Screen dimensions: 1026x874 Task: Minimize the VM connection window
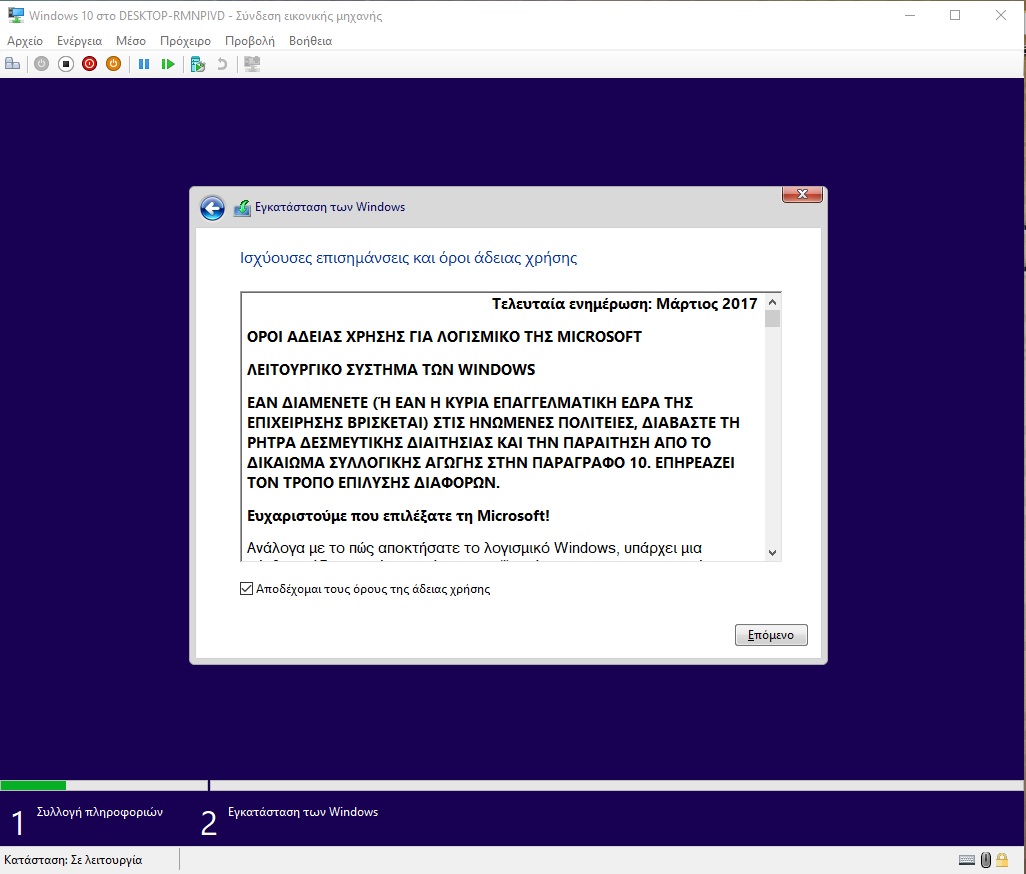[x=910, y=15]
